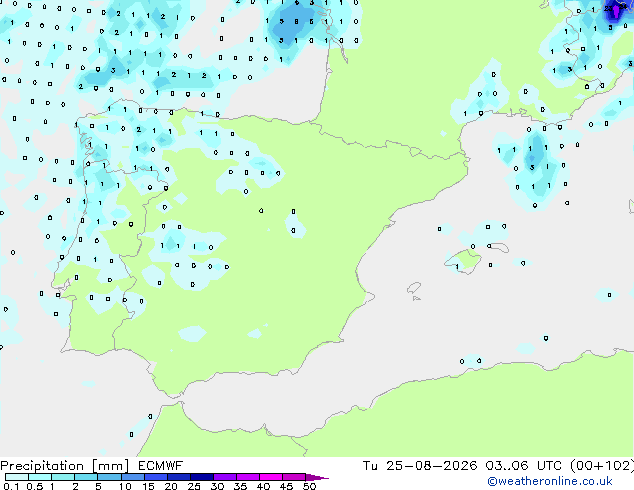Click the legend label '20'

coord(171,486)
